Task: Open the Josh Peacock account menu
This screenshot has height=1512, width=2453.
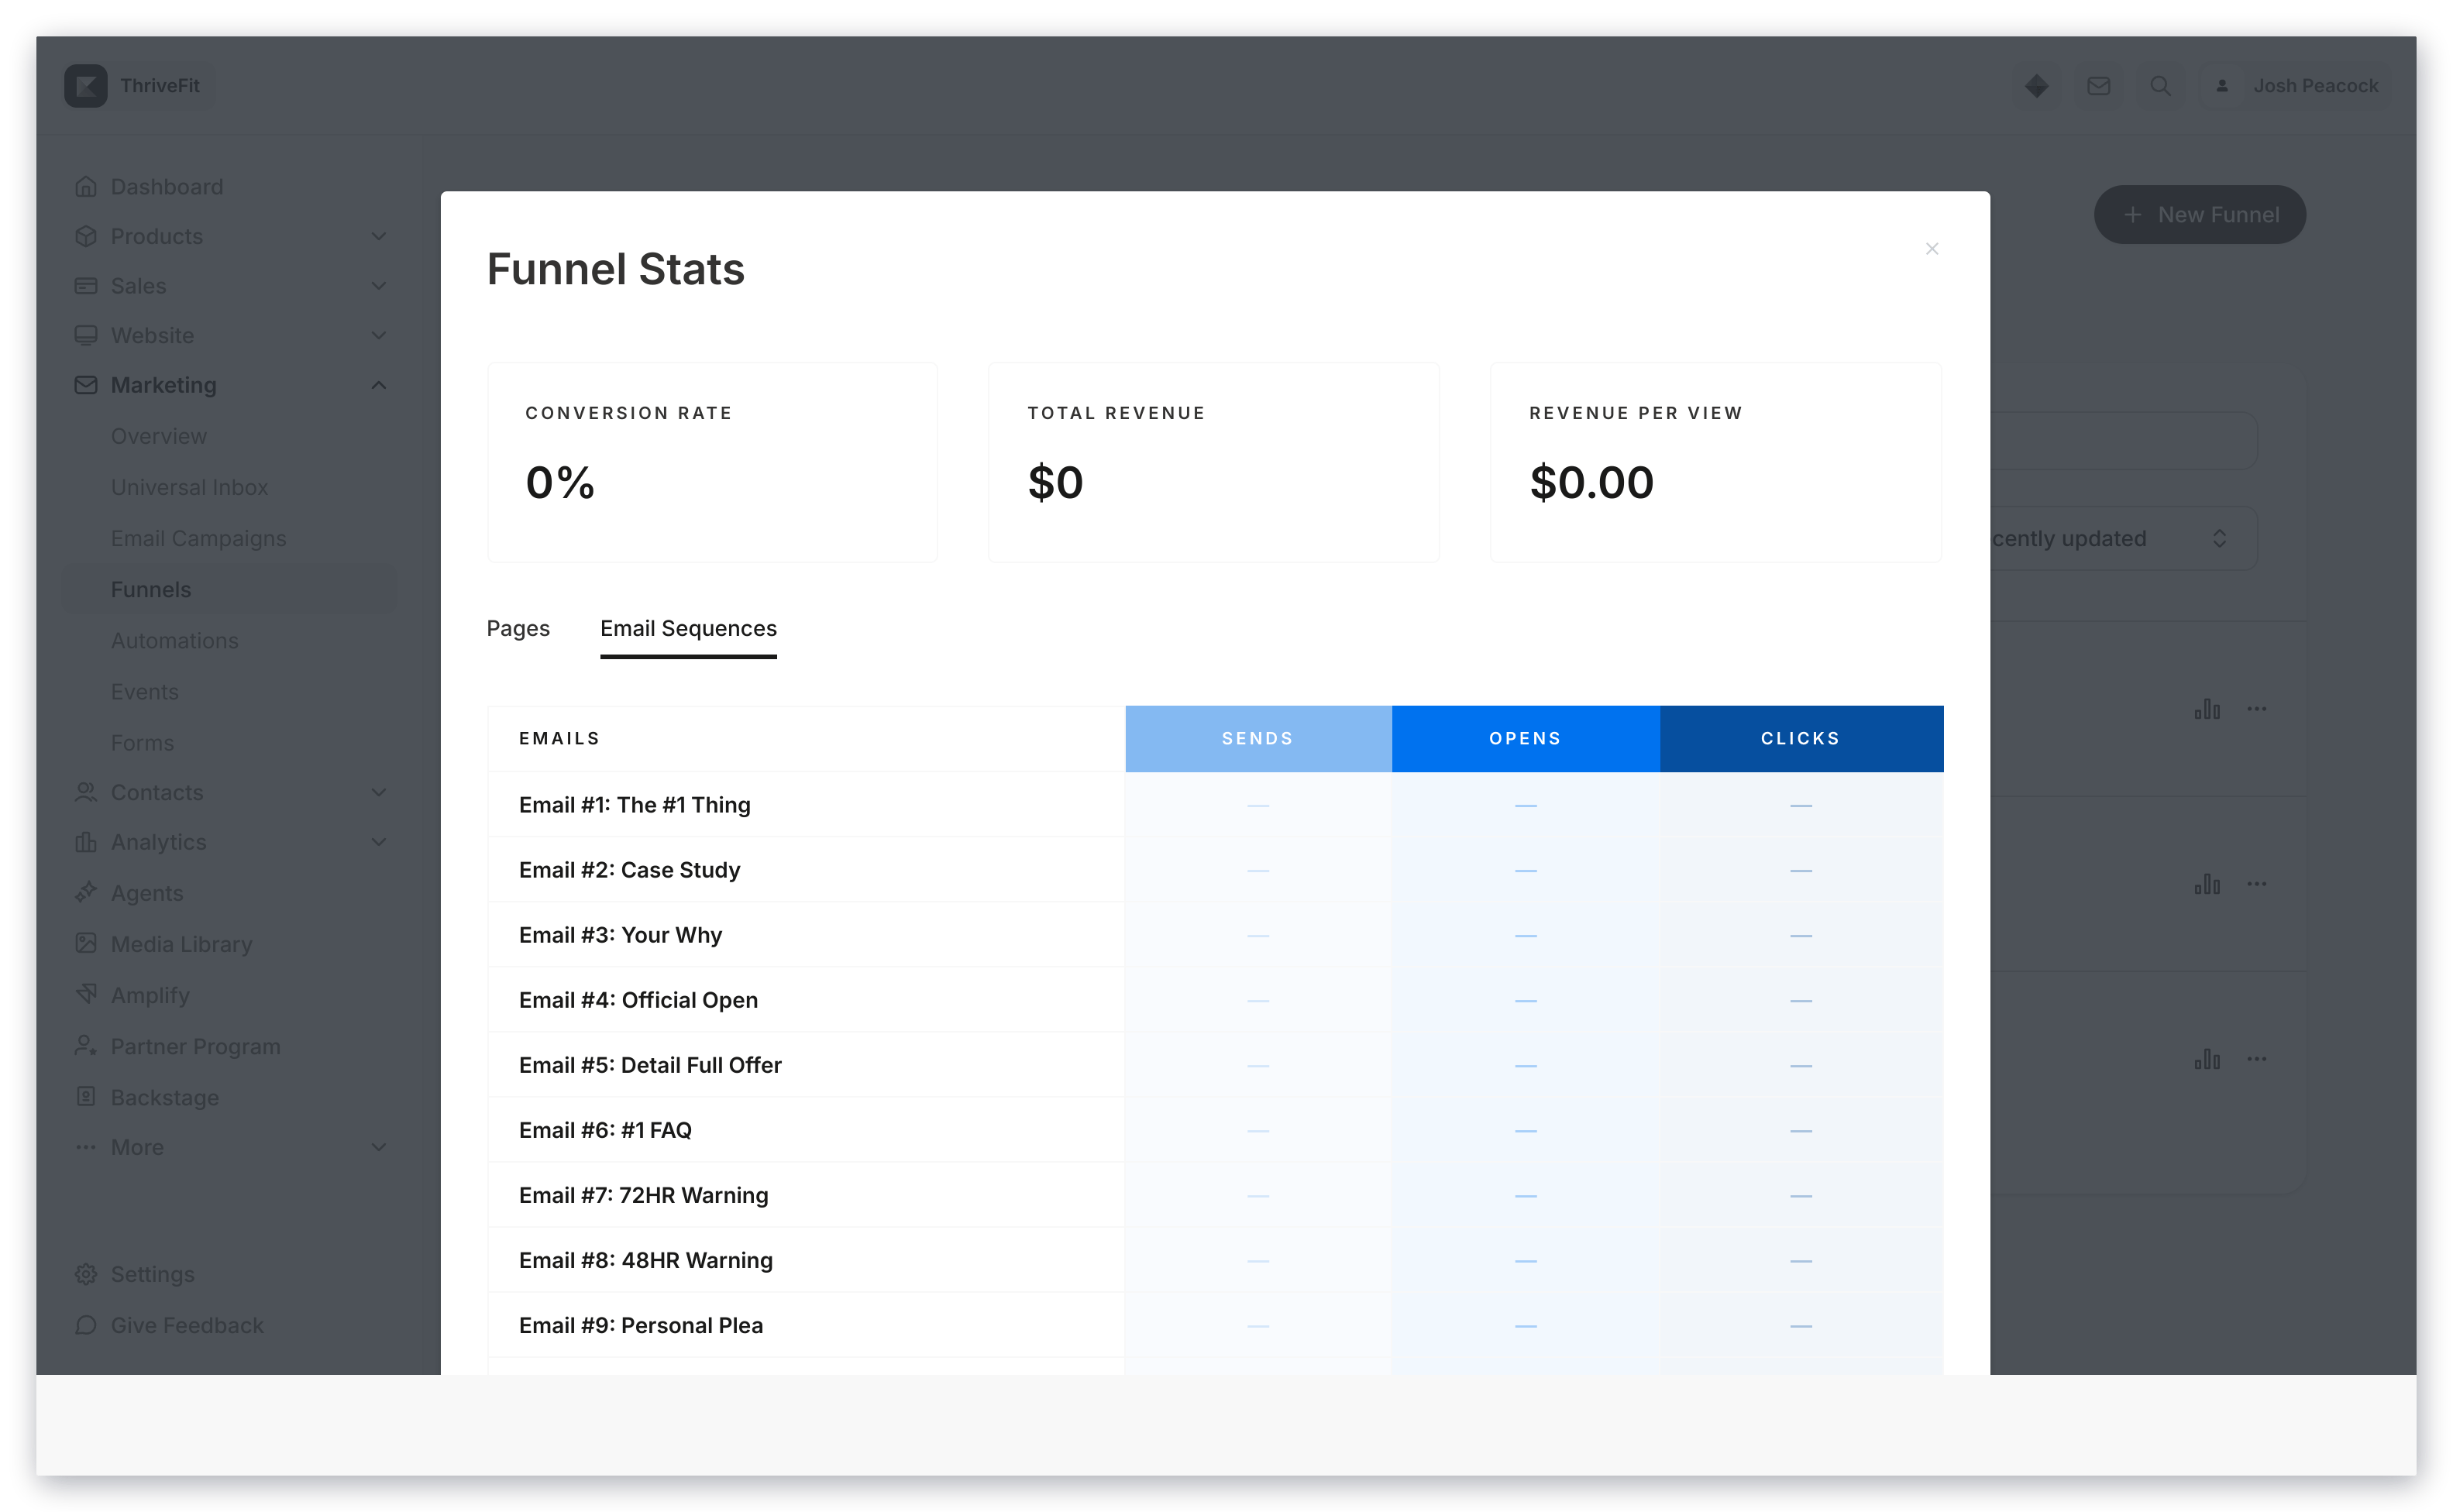Action: pos(2295,86)
